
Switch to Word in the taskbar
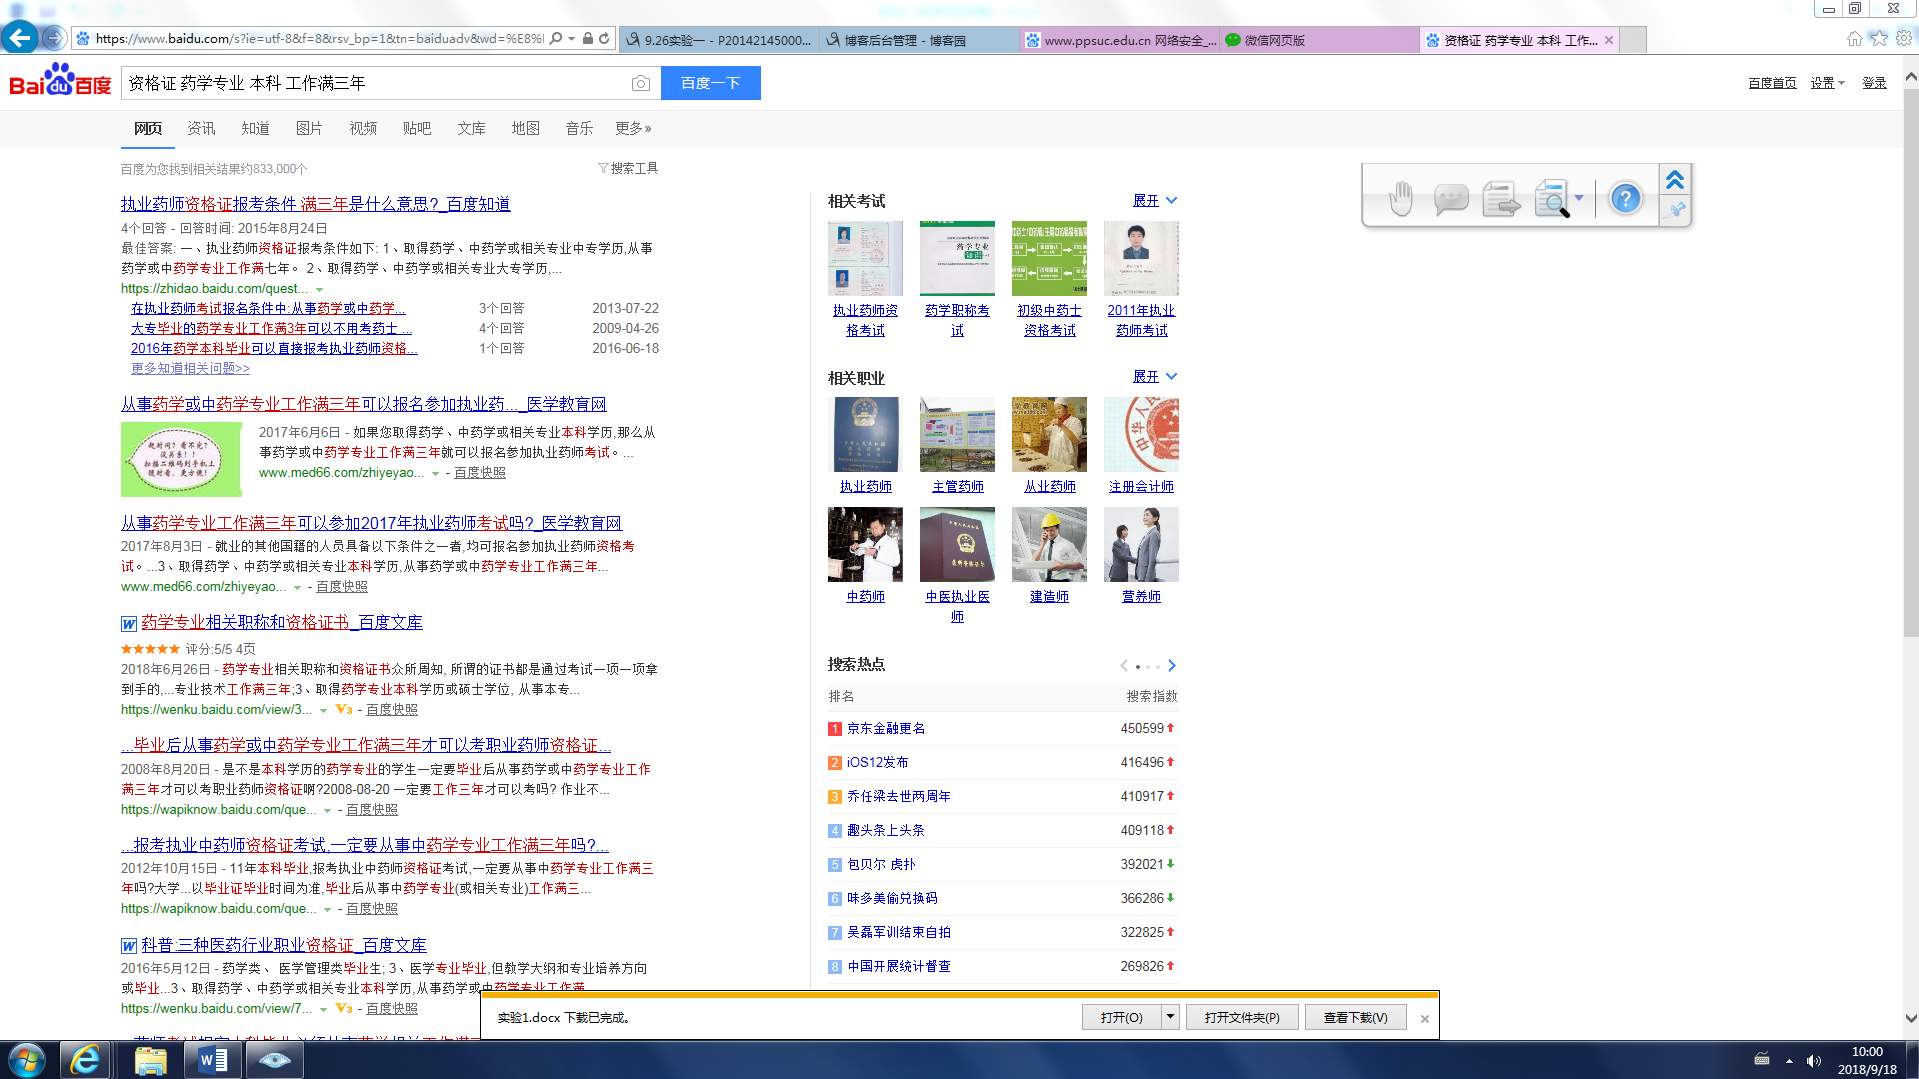pyautogui.click(x=213, y=1060)
